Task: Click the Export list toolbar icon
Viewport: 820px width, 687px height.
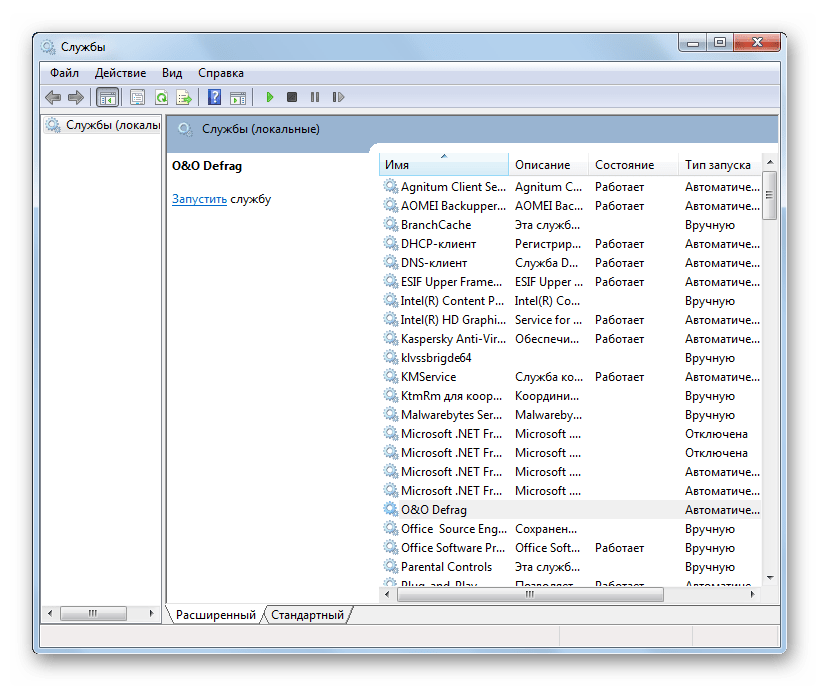Action: point(184,97)
